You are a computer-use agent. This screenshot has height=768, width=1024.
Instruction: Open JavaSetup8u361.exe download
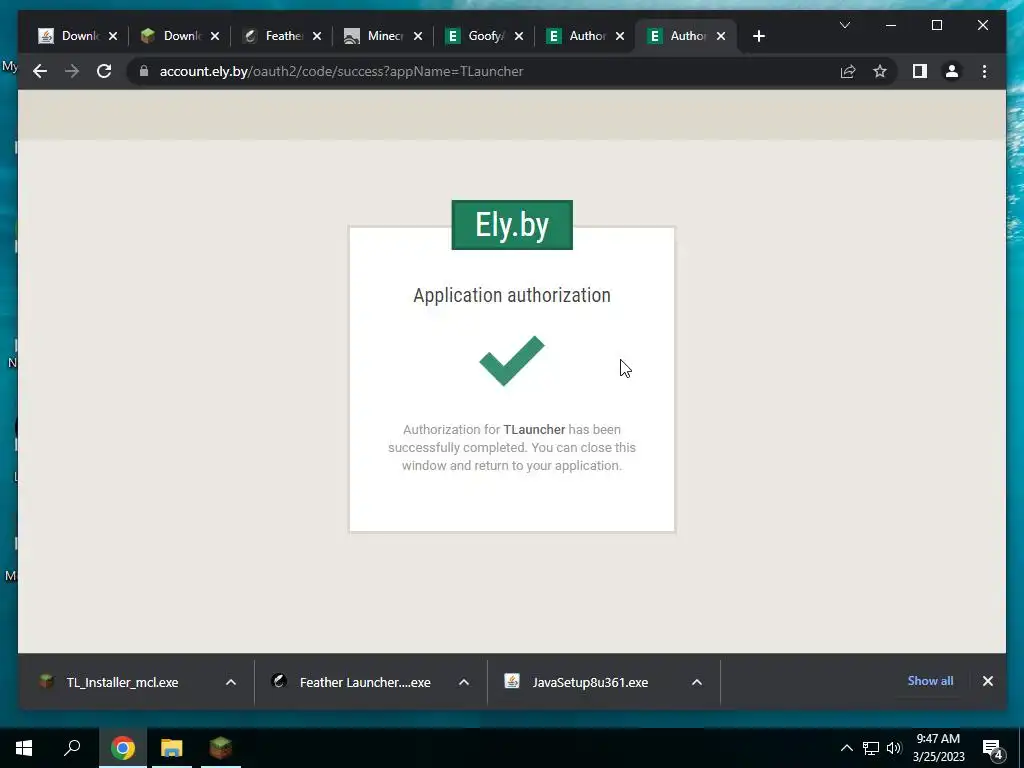click(x=589, y=682)
